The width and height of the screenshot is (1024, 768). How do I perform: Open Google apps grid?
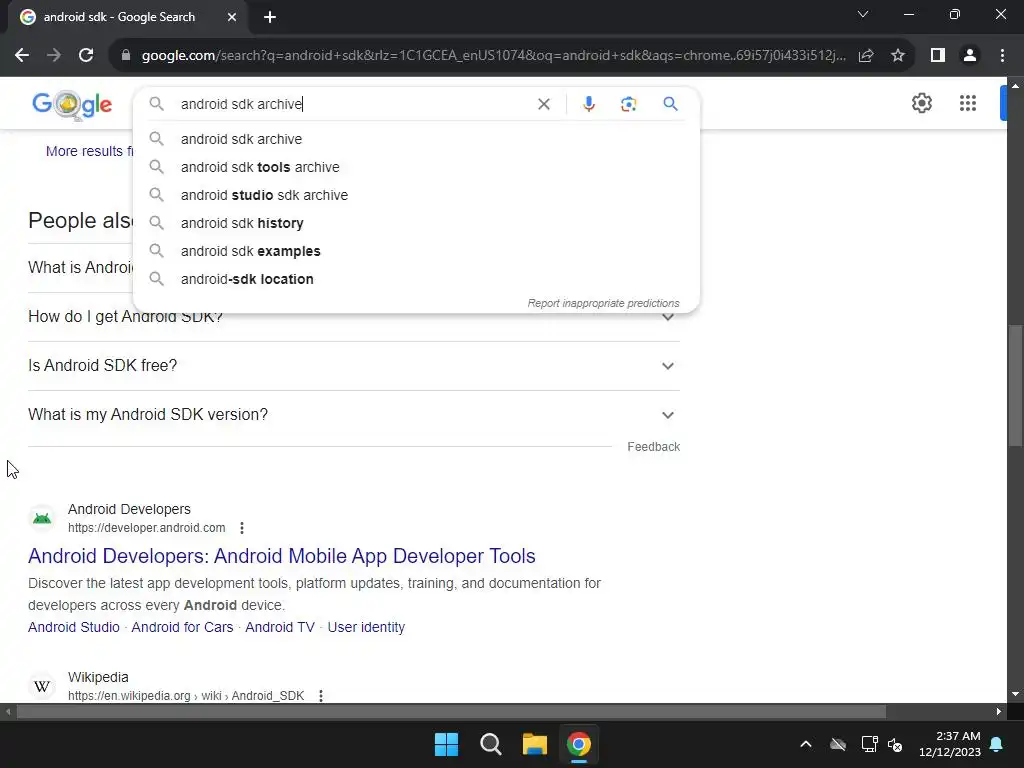click(968, 103)
